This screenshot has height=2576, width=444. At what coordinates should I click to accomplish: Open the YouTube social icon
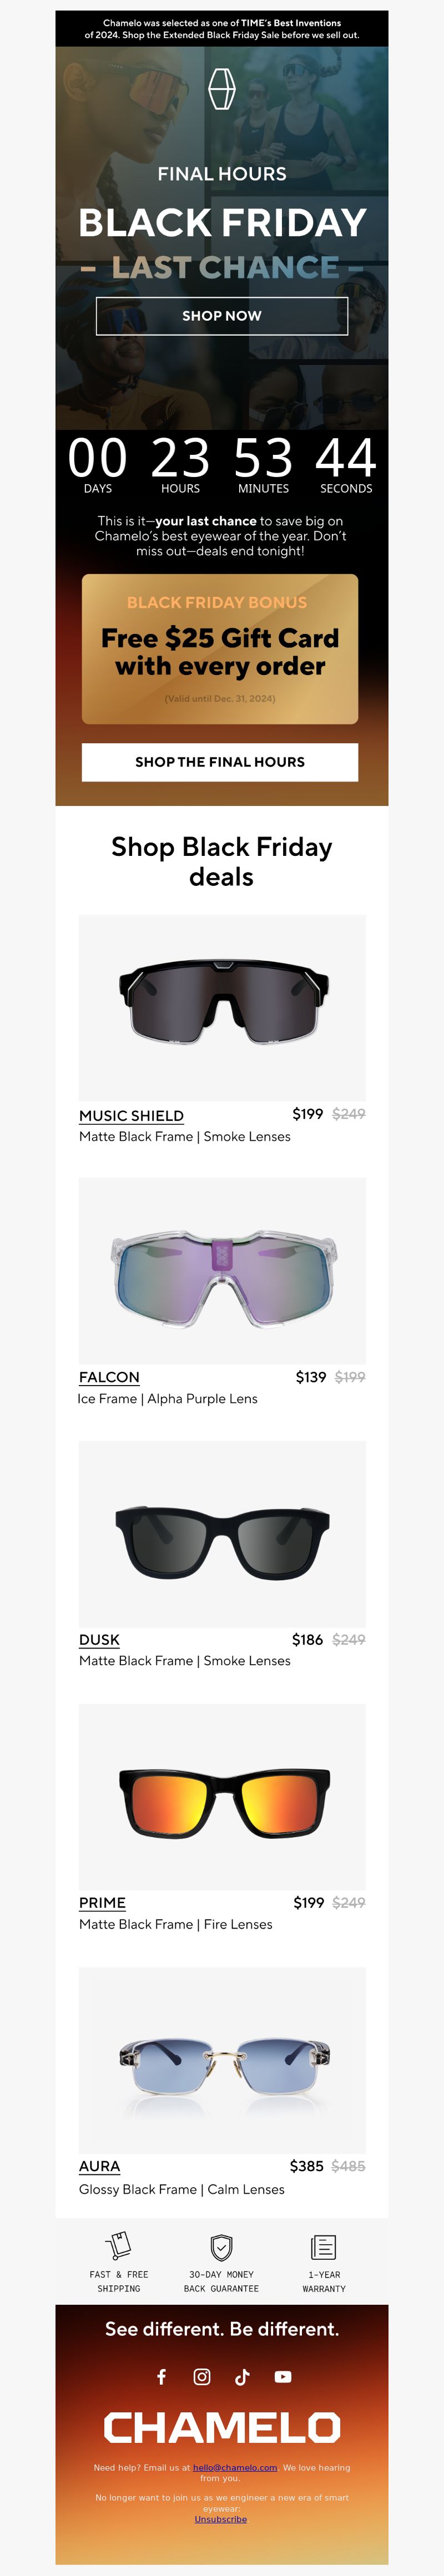click(283, 2376)
